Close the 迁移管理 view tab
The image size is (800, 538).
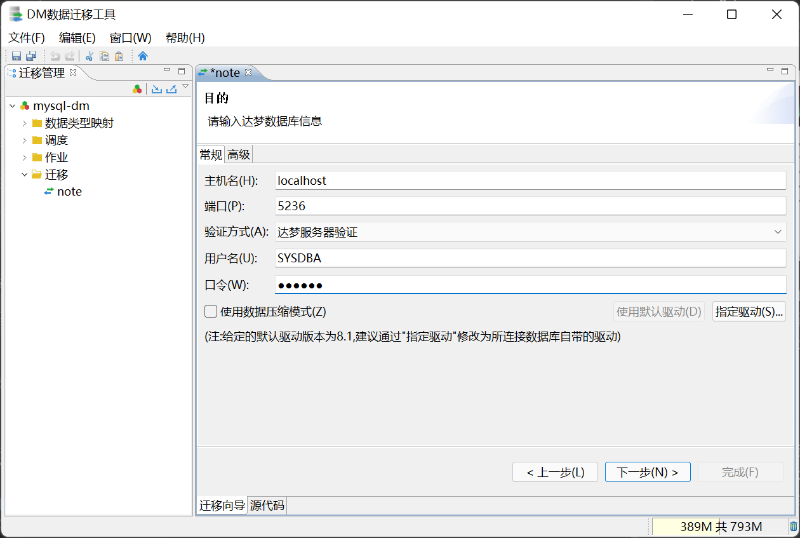coord(73,72)
